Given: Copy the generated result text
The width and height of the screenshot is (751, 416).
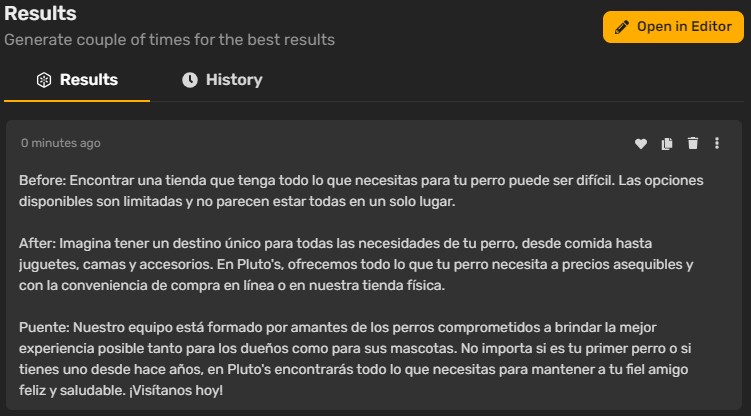Looking at the screenshot, I should pos(667,143).
